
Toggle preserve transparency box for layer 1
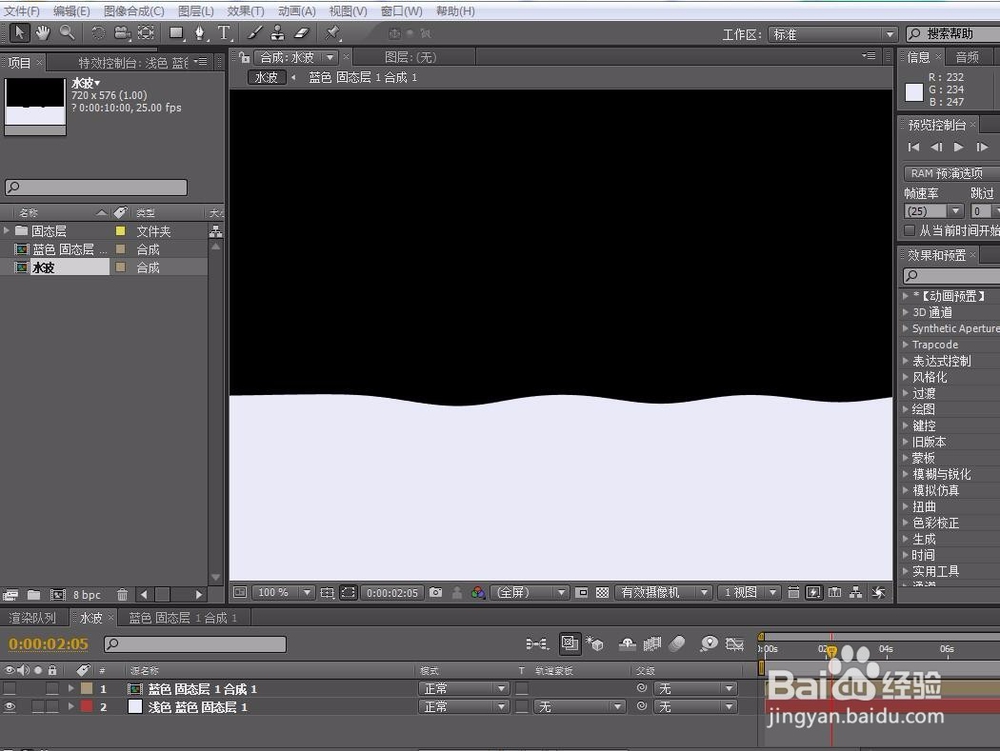tap(522, 689)
